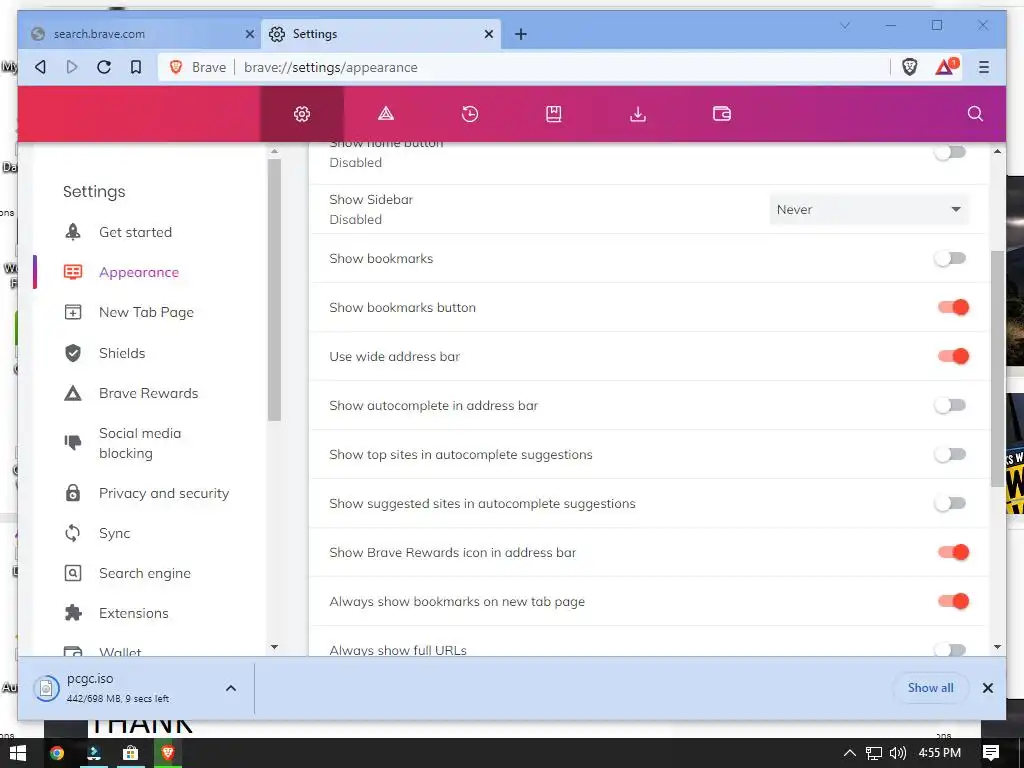Open the Show Sidebar 'Never' dropdown
This screenshot has height=768, width=1024.
pyautogui.click(x=869, y=210)
